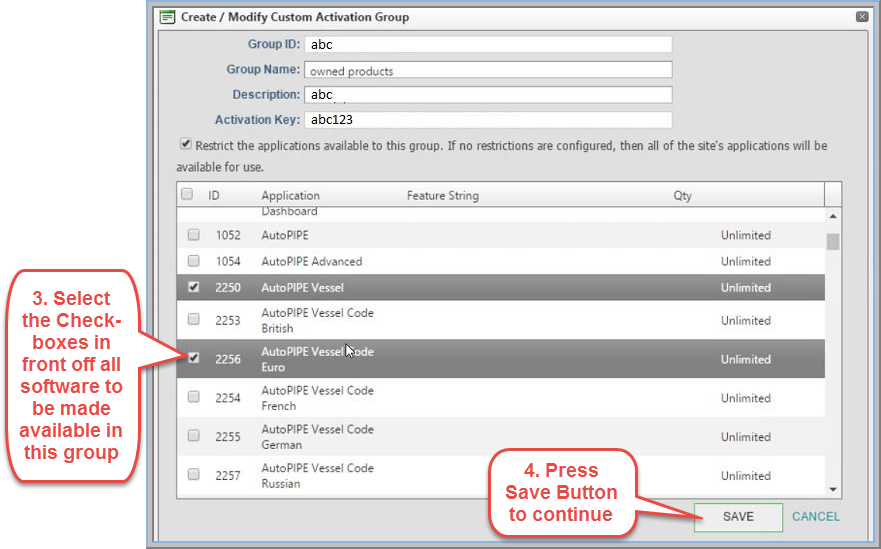This screenshot has height=549, width=881.
Task: Uncheck the Vessel Code Euro 2256 checkbox
Action: coord(193,357)
